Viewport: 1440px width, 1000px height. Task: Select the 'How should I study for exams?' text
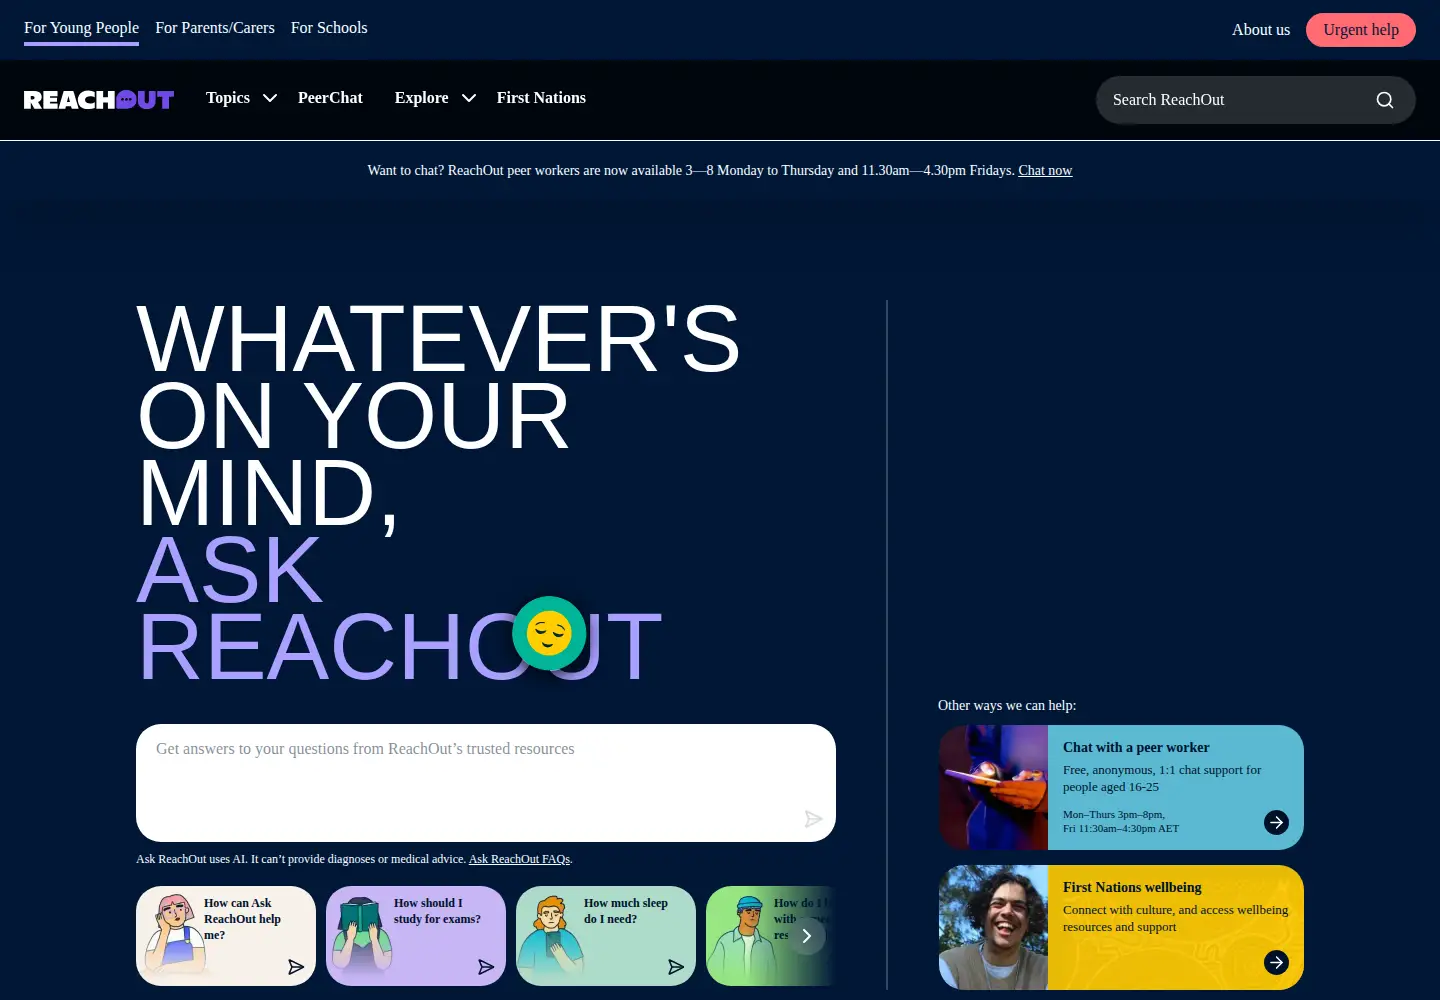pos(437,911)
